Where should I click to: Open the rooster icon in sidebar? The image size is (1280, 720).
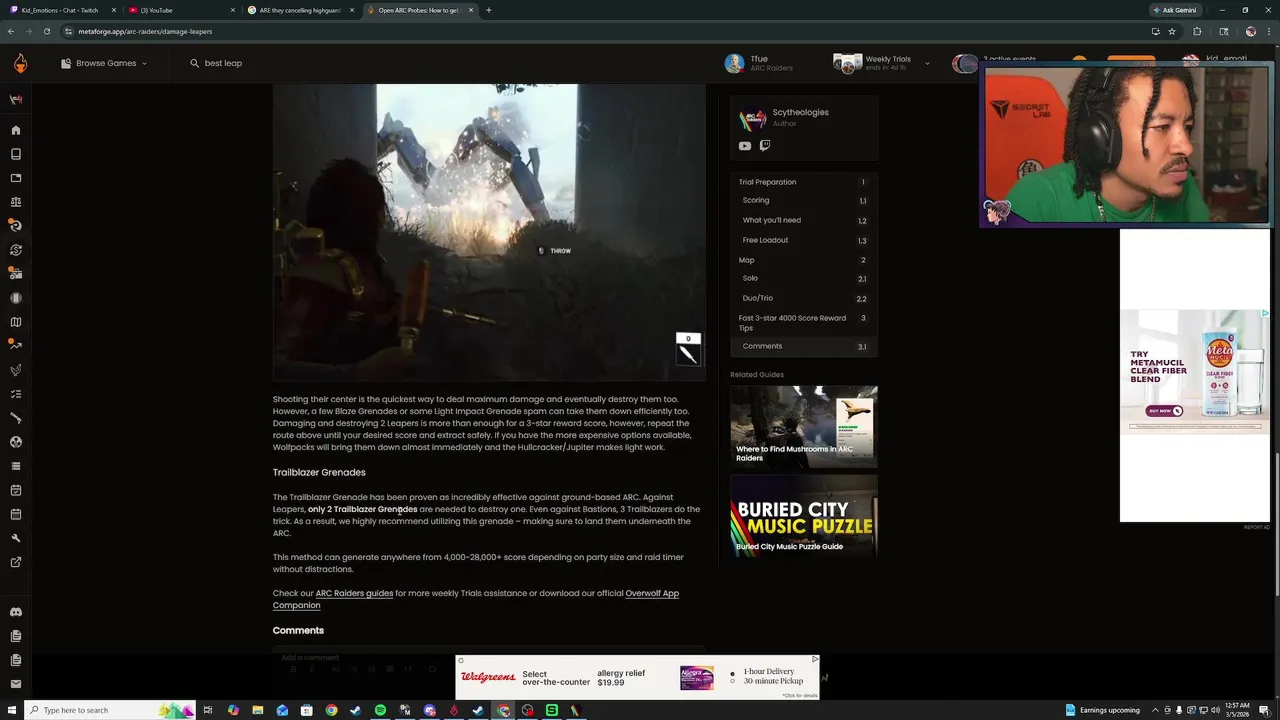pos(15,370)
